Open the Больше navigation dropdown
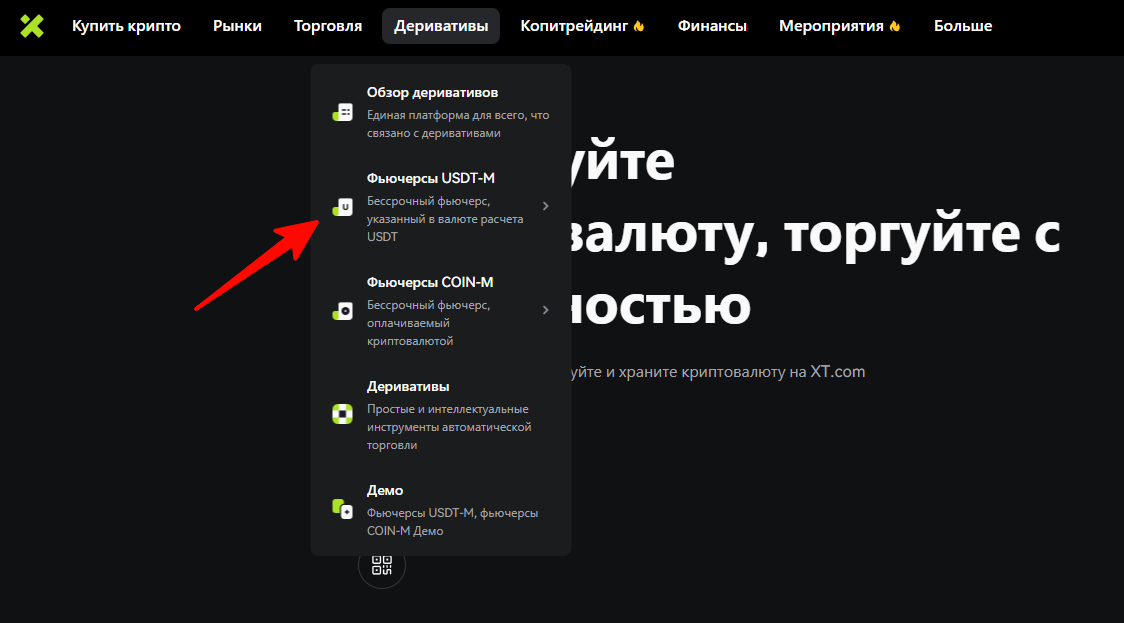Viewport: 1124px width, 623px height. pyautogui.click(x=962, y=26)
